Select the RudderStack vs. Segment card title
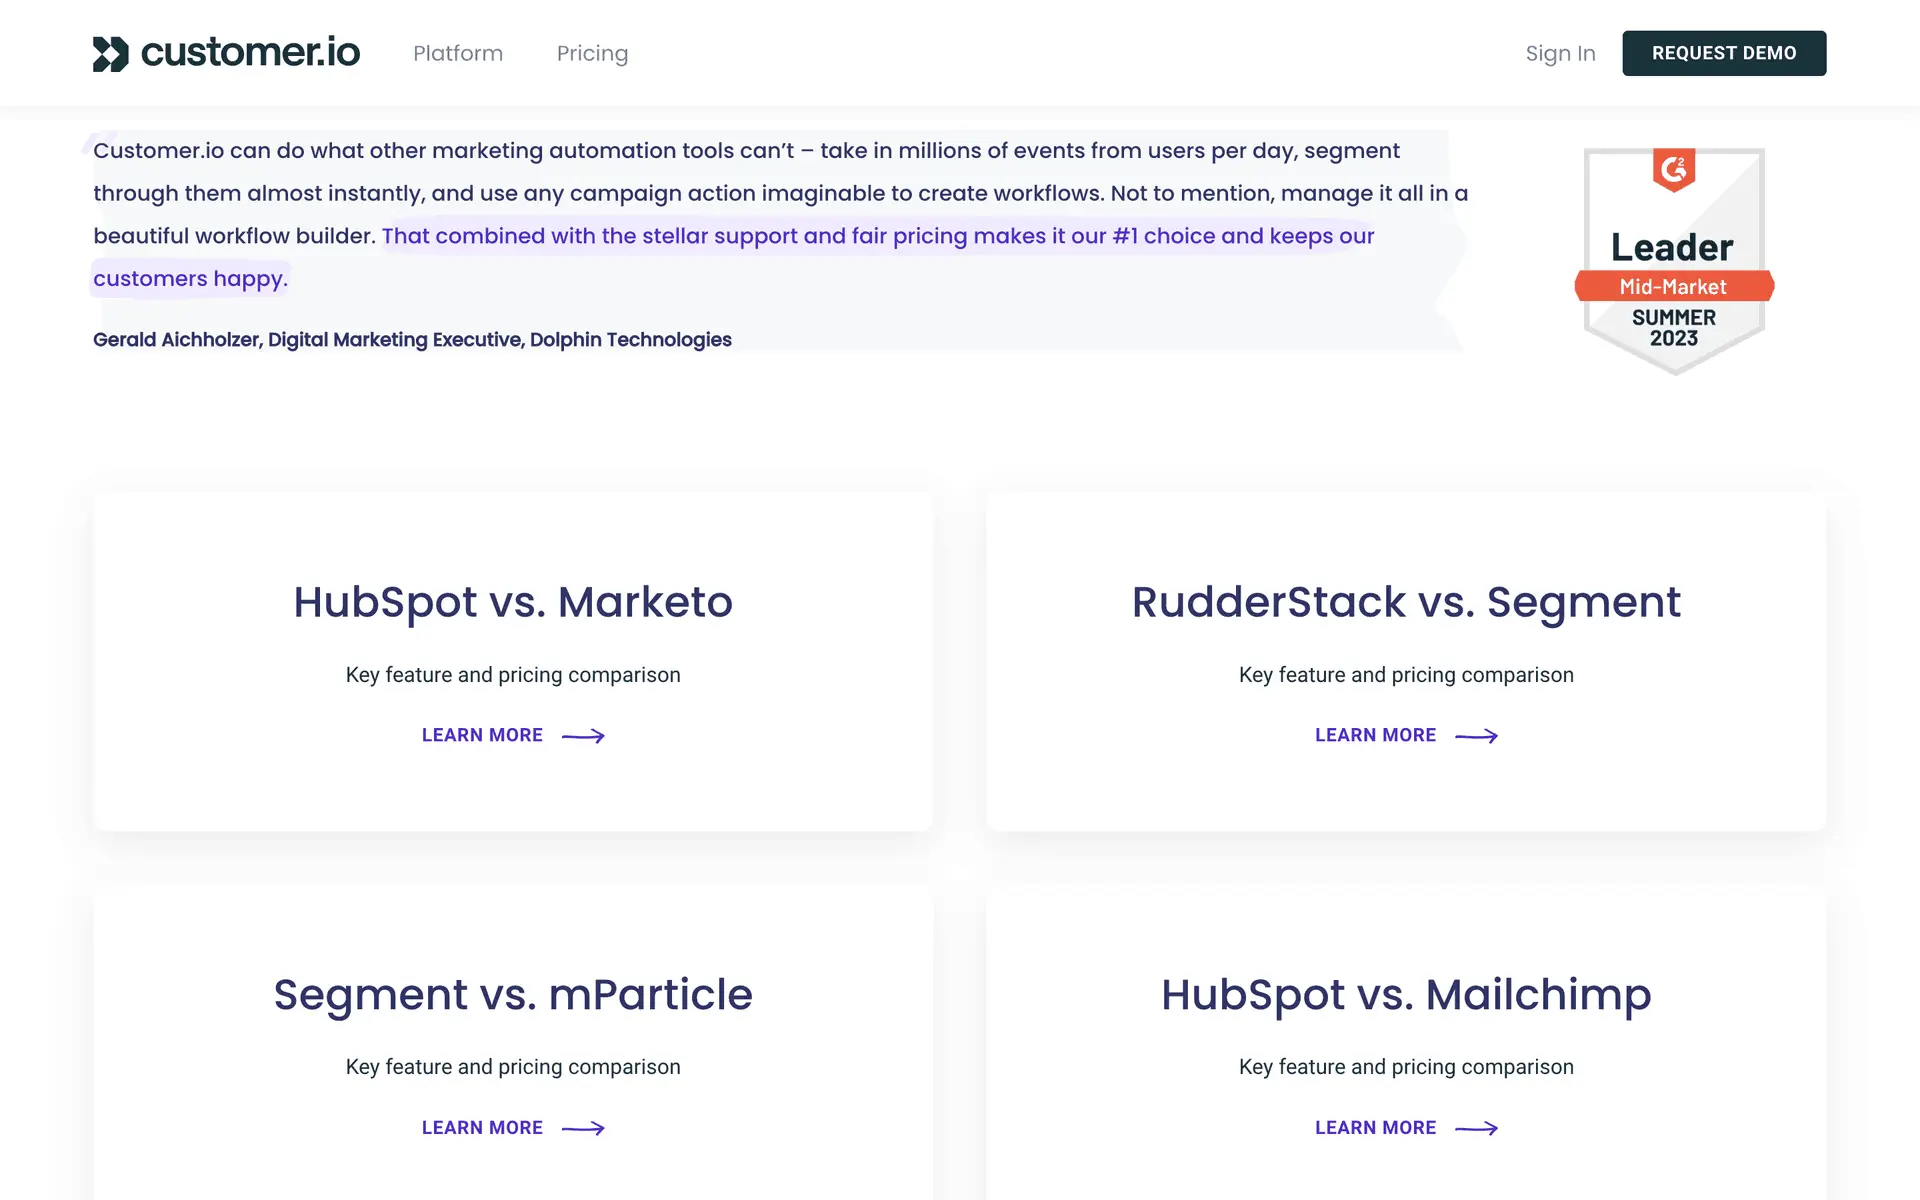Image resolution: width=1920 pixels, height=1200 pixels. click(x=1406, y=602)
